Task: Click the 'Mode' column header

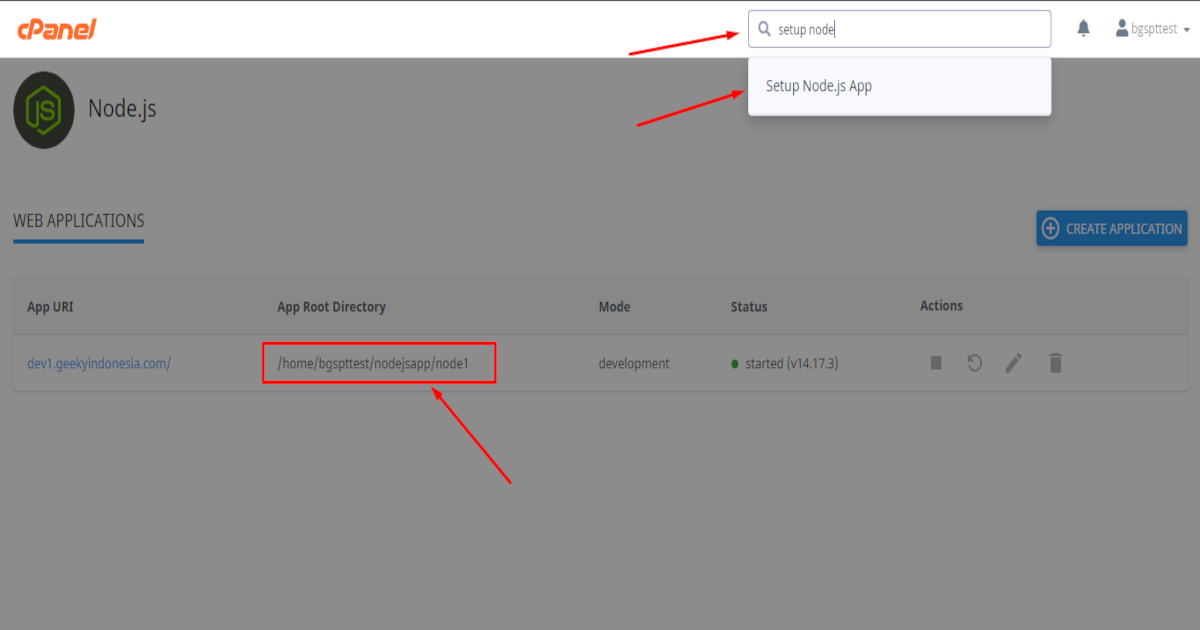Action: point(614,307)
